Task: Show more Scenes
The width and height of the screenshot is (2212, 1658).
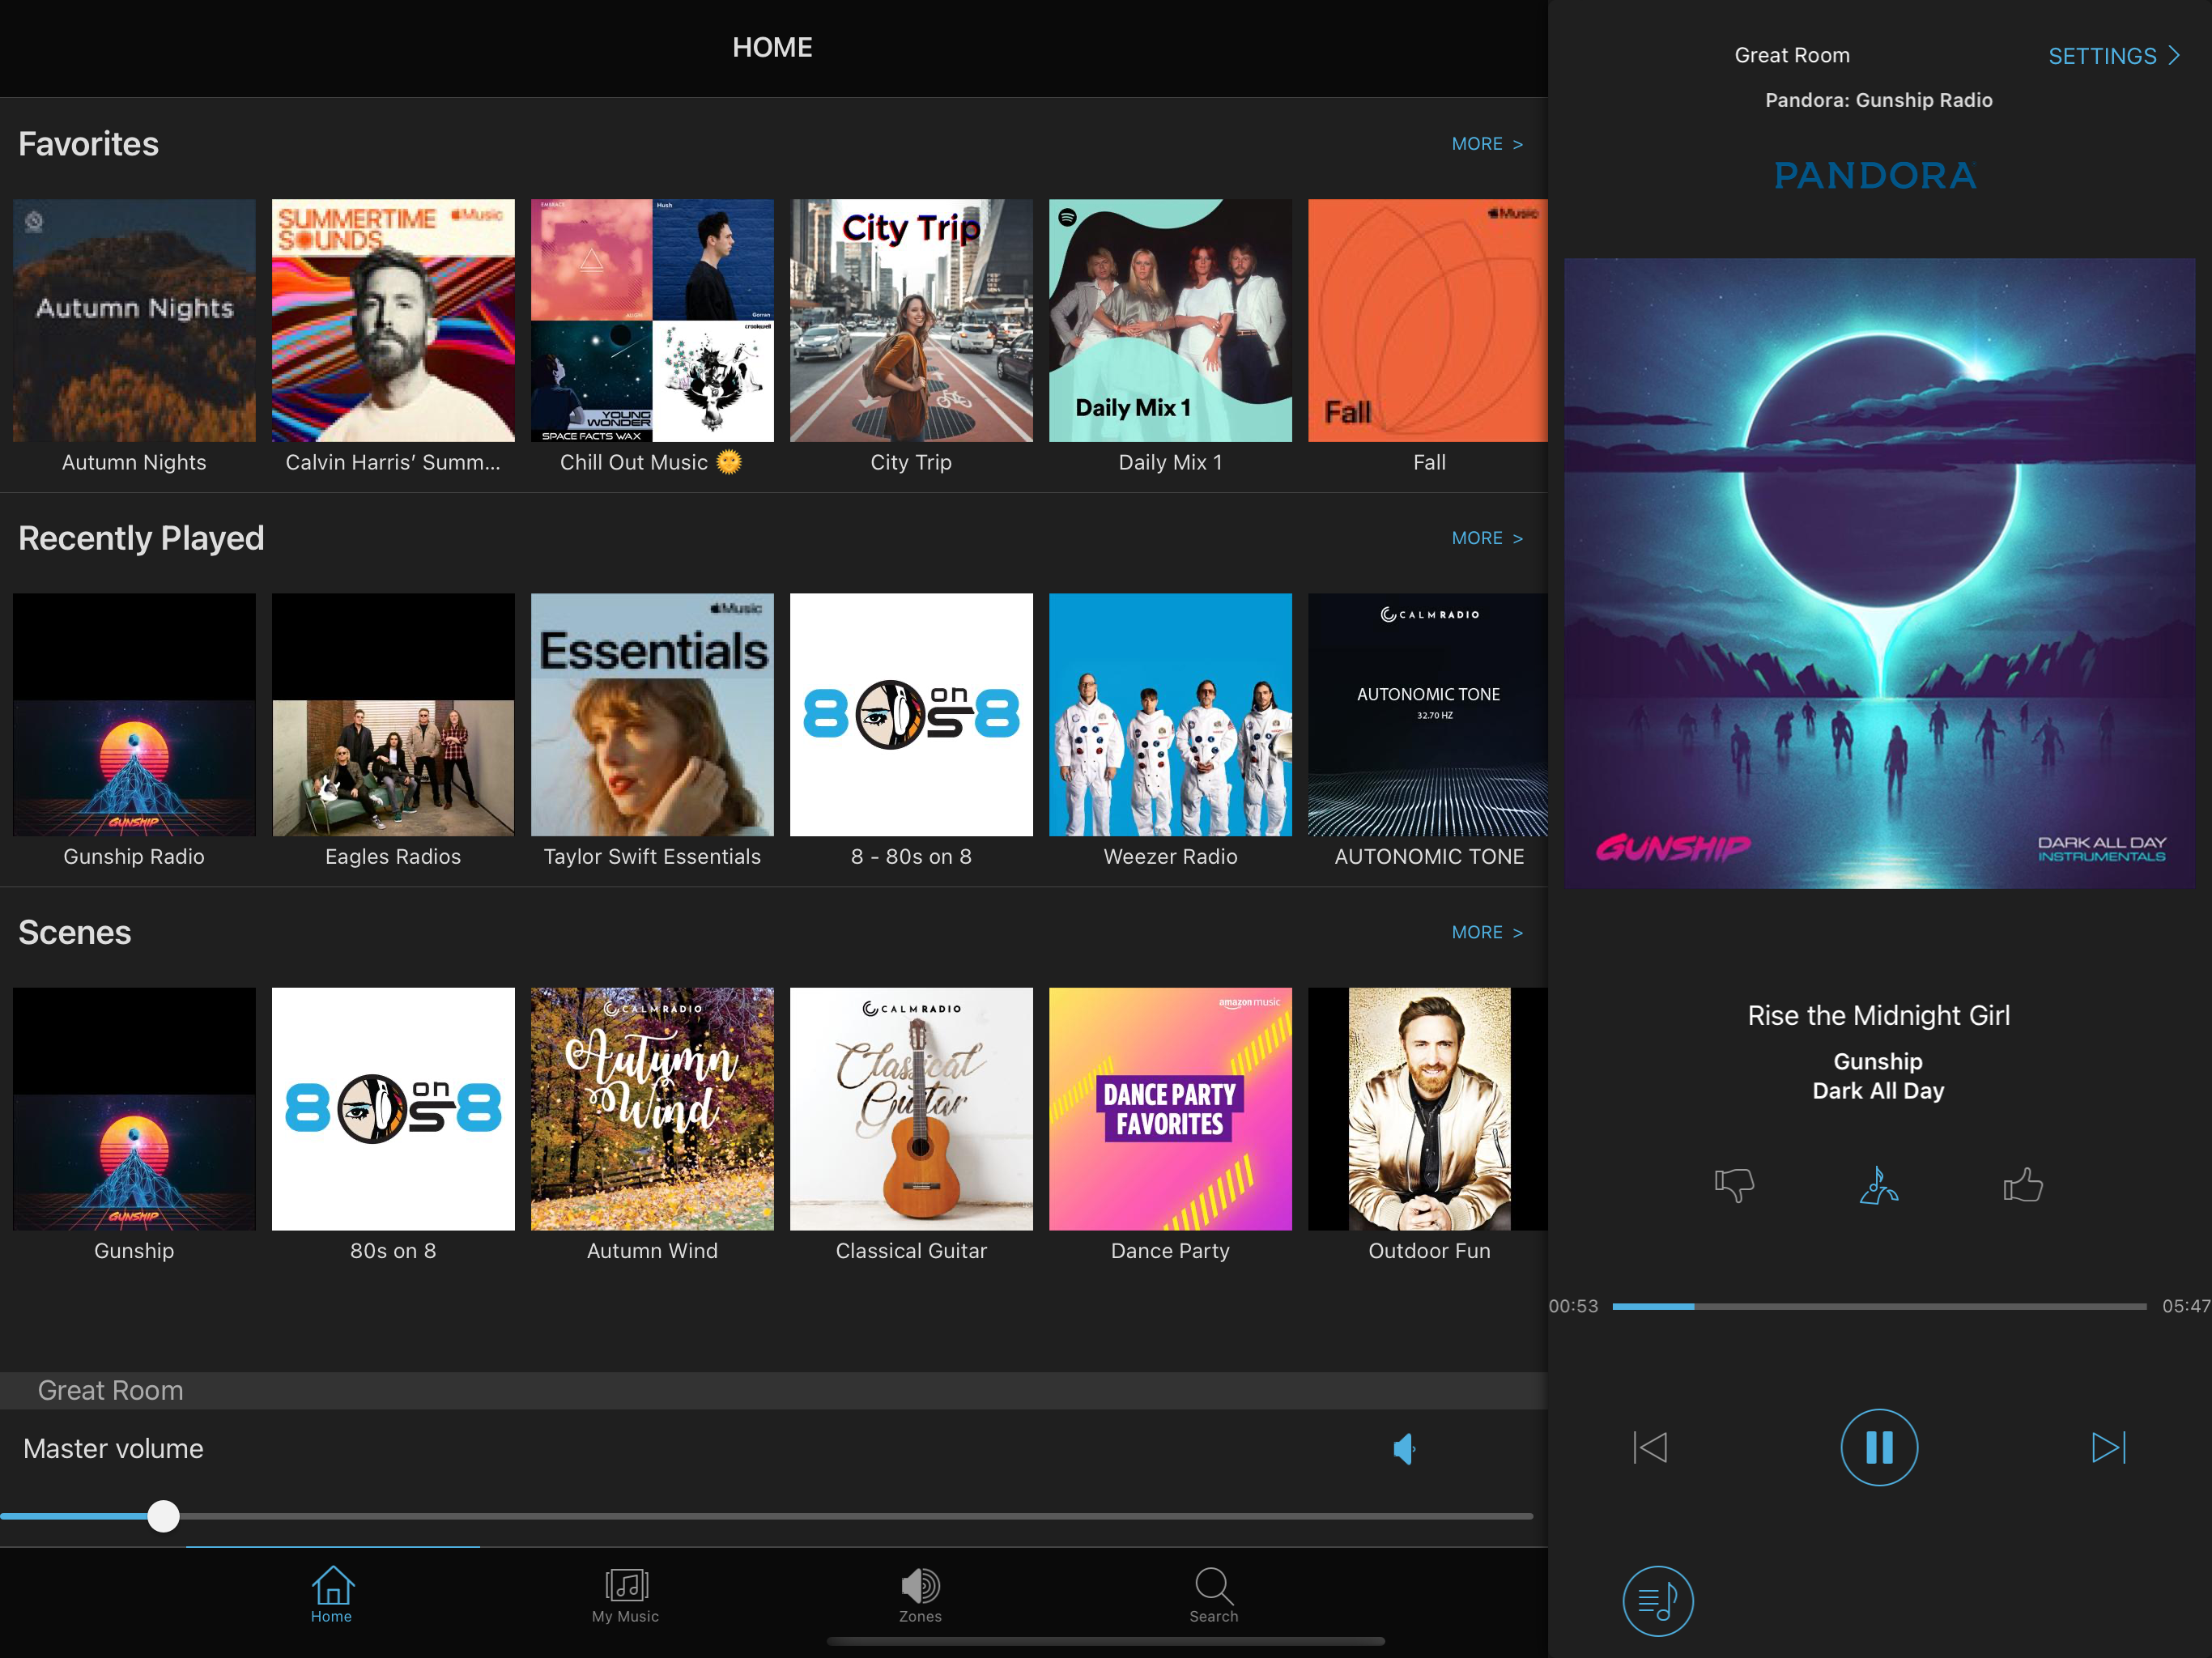Action: click(x=1487, y=932)
